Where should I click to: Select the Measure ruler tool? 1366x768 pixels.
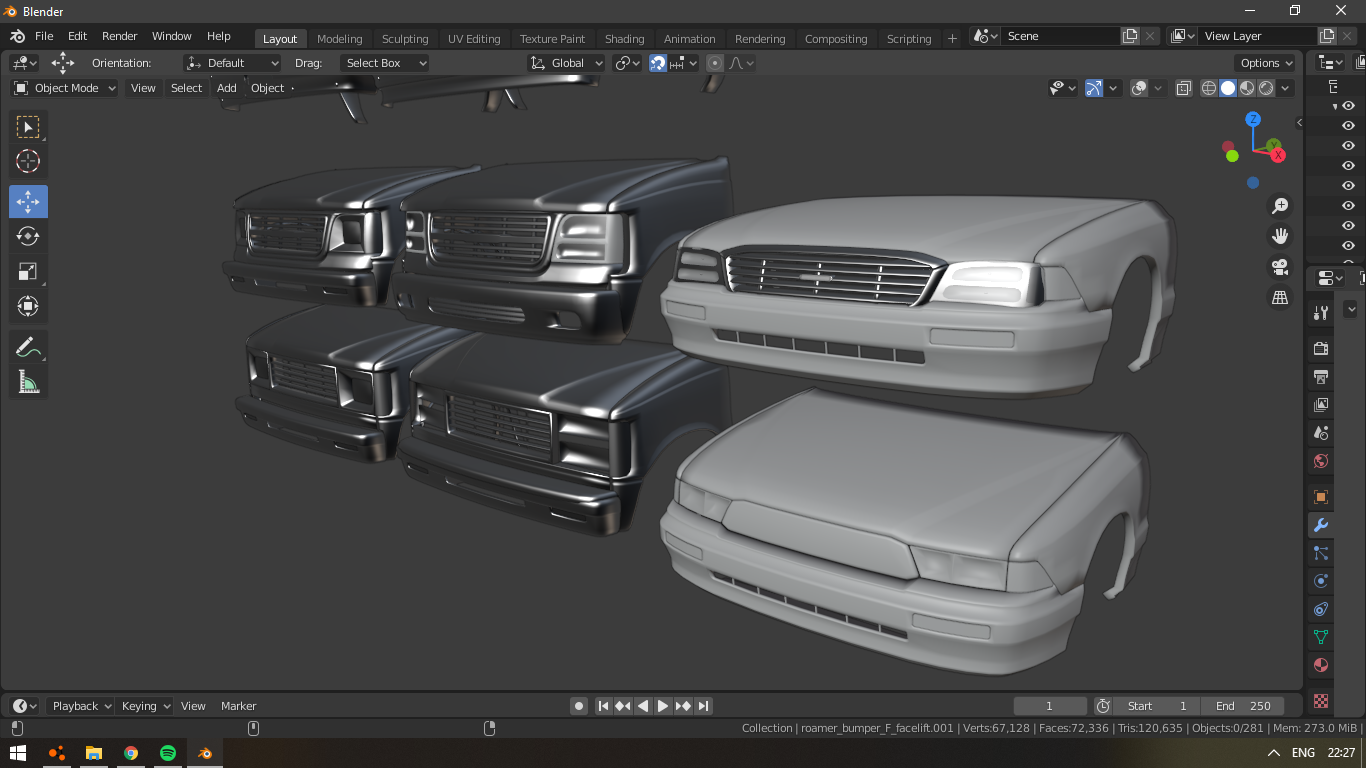(28, 381)
